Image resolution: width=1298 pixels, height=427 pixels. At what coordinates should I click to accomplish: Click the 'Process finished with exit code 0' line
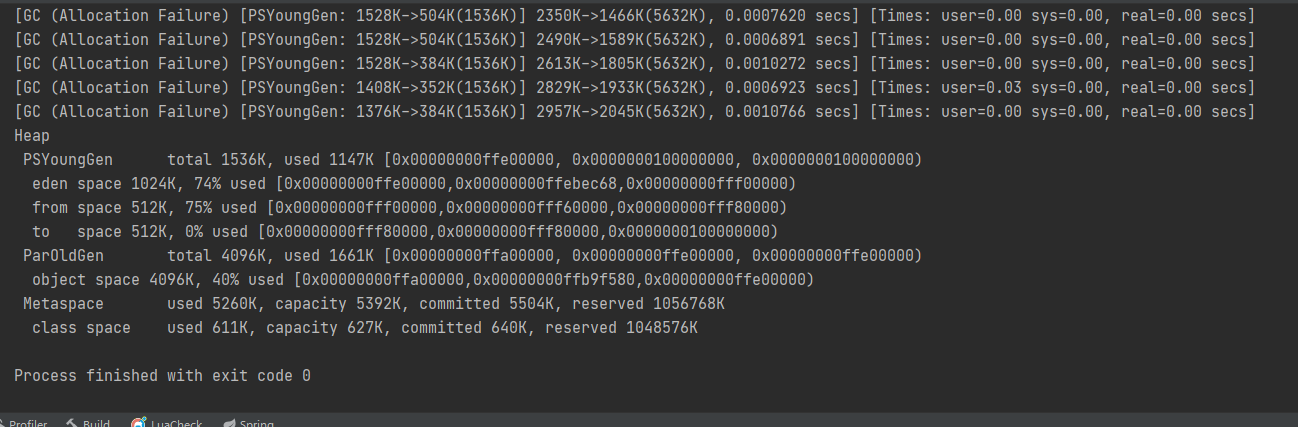tap(162, 376)
